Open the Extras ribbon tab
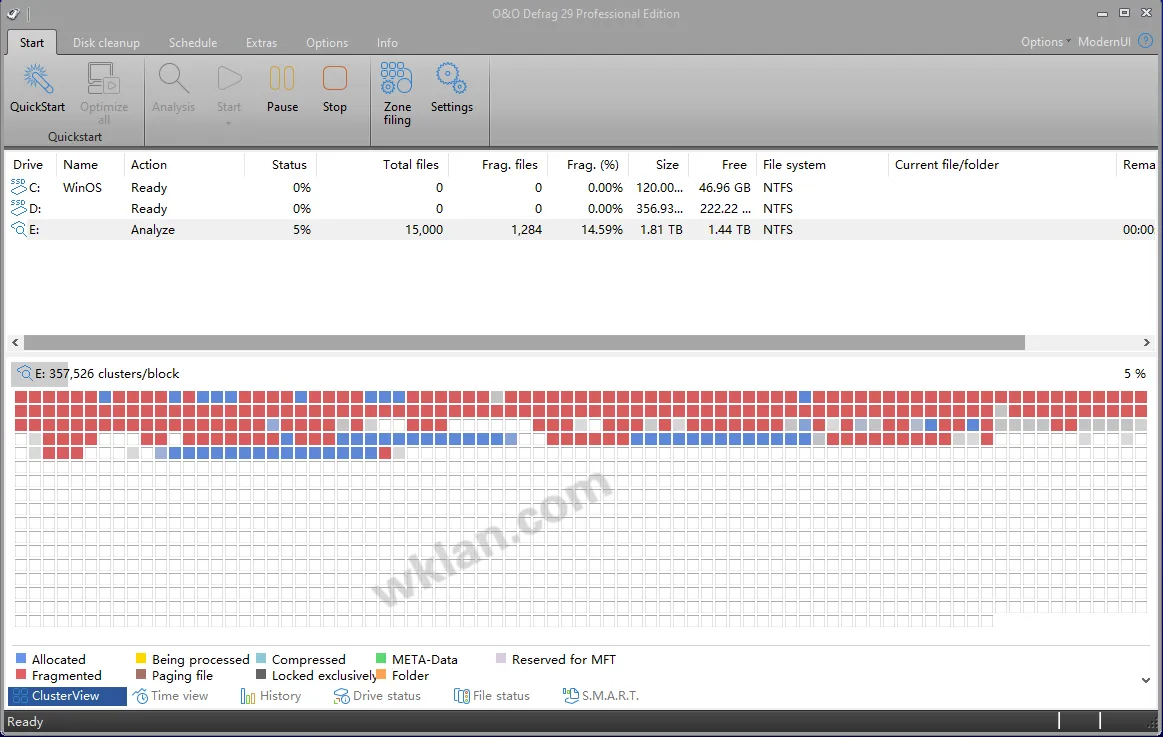The height and width of the screenshot is (737, 1163). coord(261,42)
